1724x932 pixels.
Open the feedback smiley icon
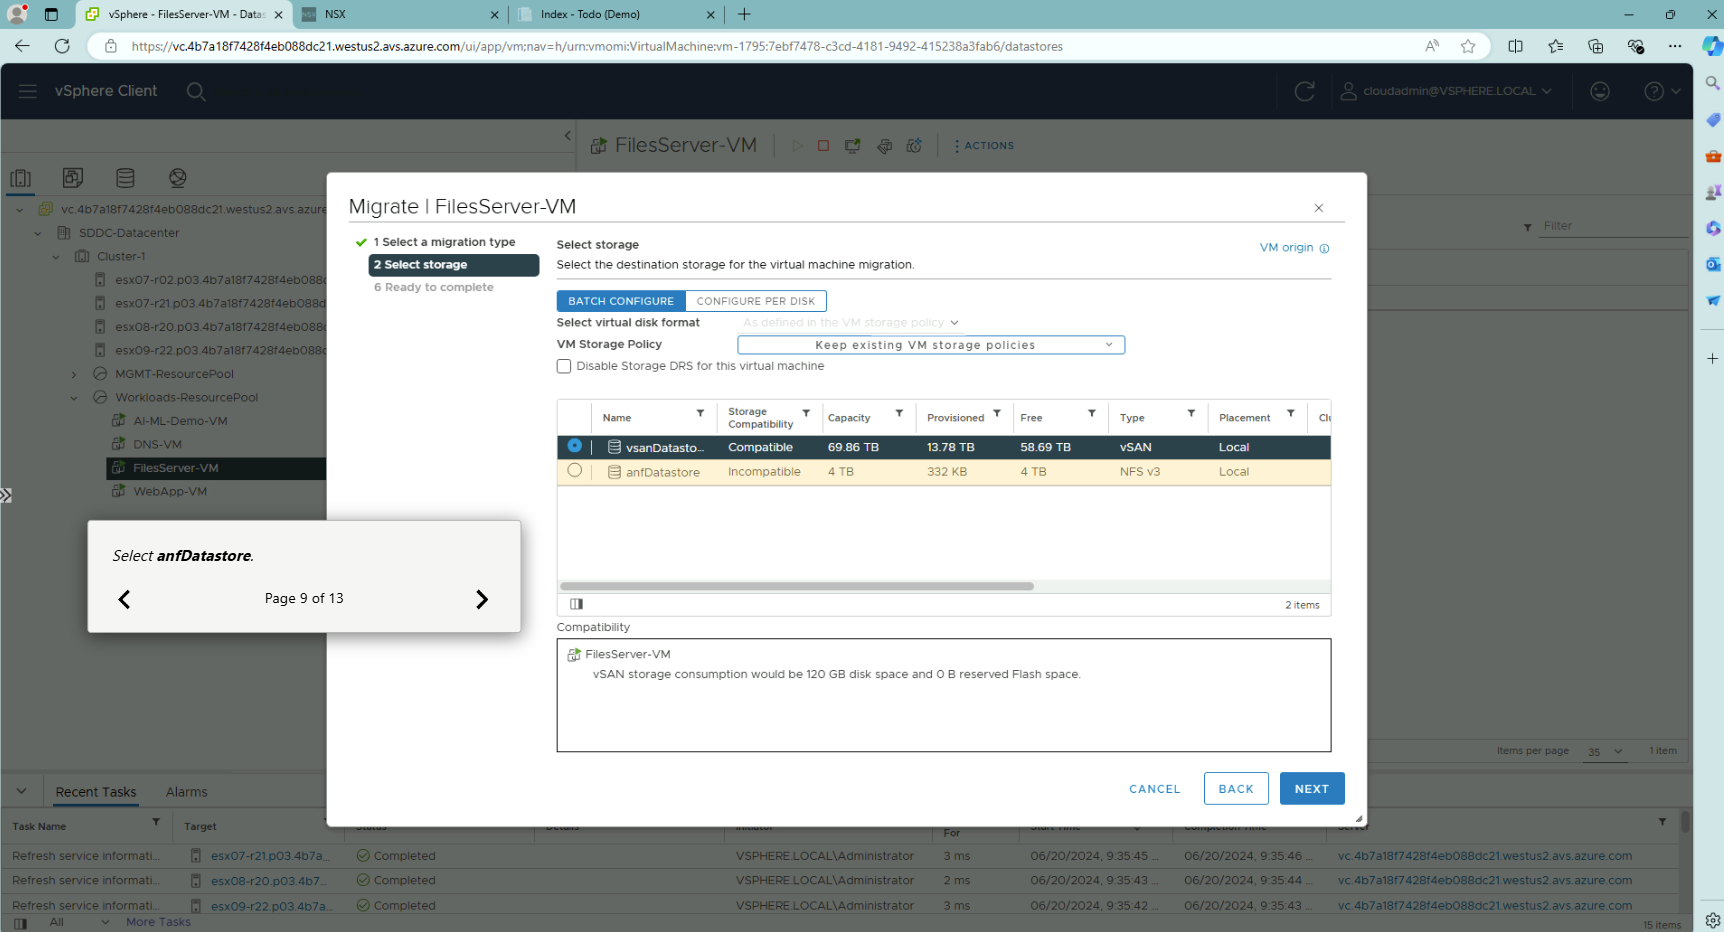pyautogui.click(x=1600, y=91)
